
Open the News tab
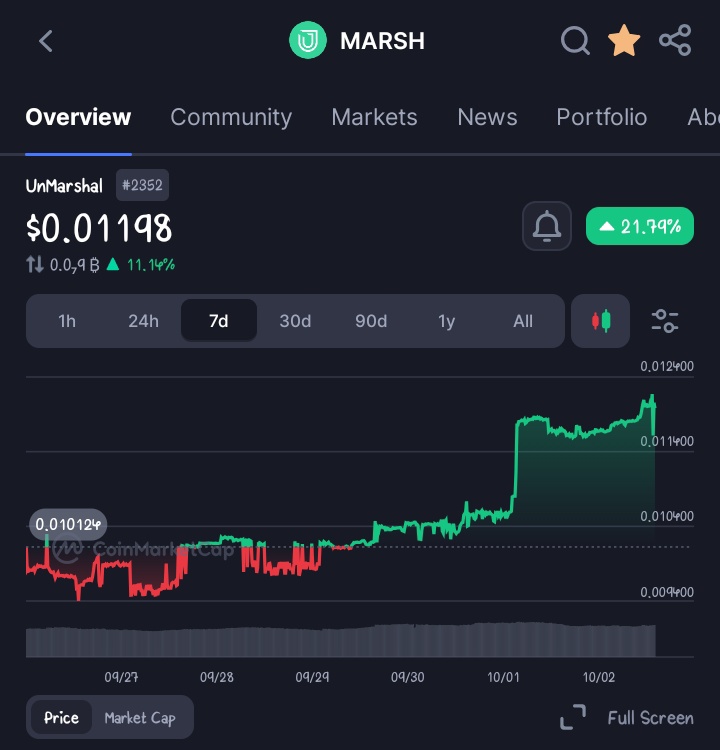click(x=487, y=117)
